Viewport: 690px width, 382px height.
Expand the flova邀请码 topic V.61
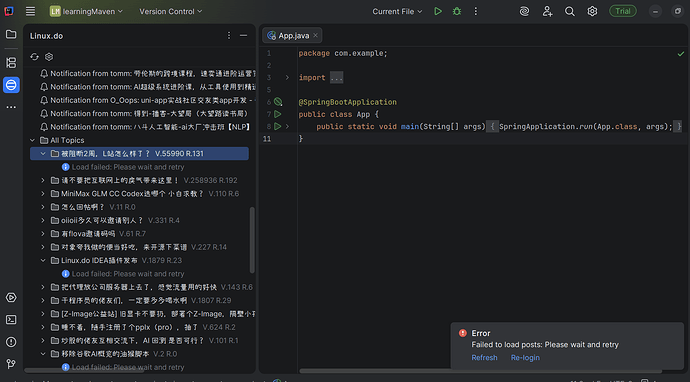pyautogui.click(x=43, y=234)
